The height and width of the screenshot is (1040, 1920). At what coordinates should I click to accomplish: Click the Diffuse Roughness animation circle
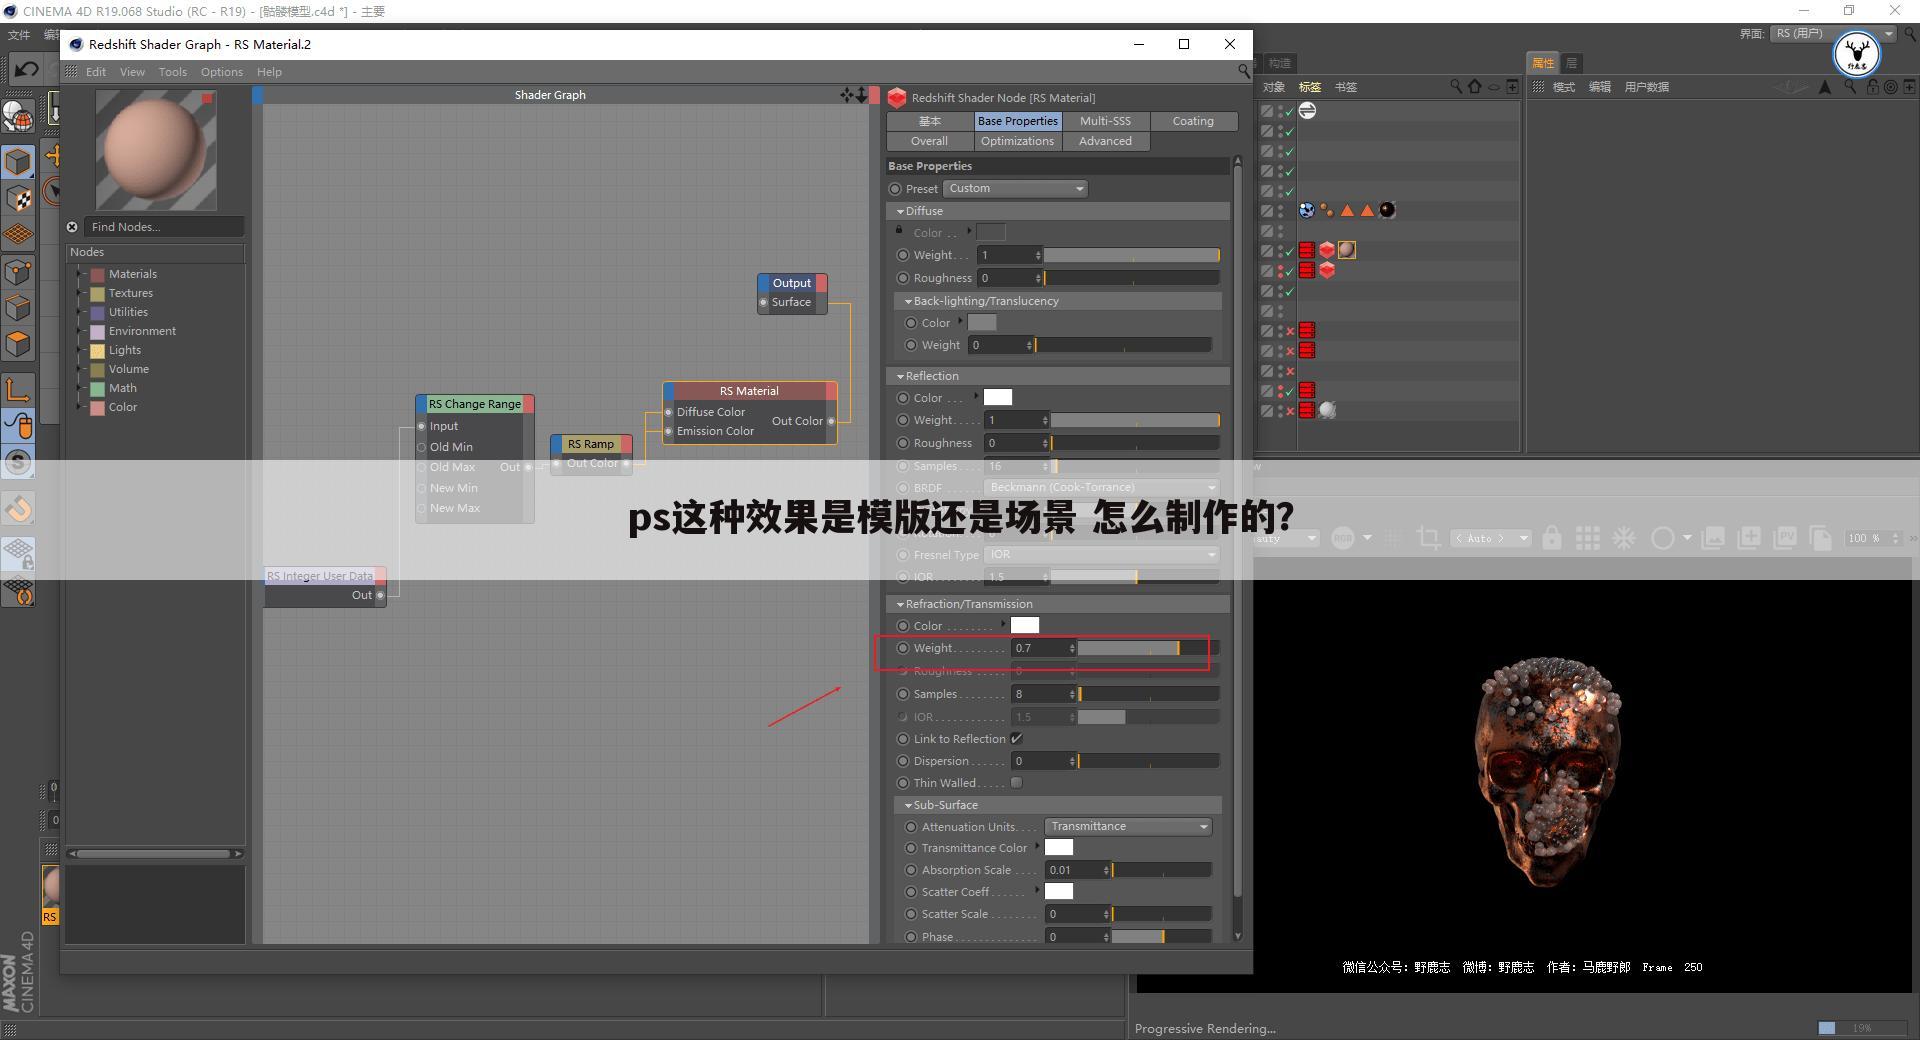pos(903,278)
